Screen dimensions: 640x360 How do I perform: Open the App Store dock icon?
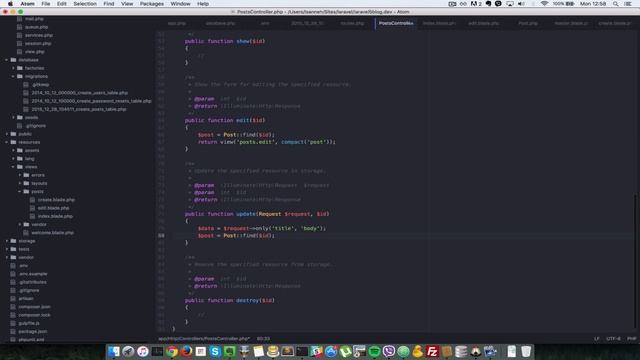coord(331,351)
